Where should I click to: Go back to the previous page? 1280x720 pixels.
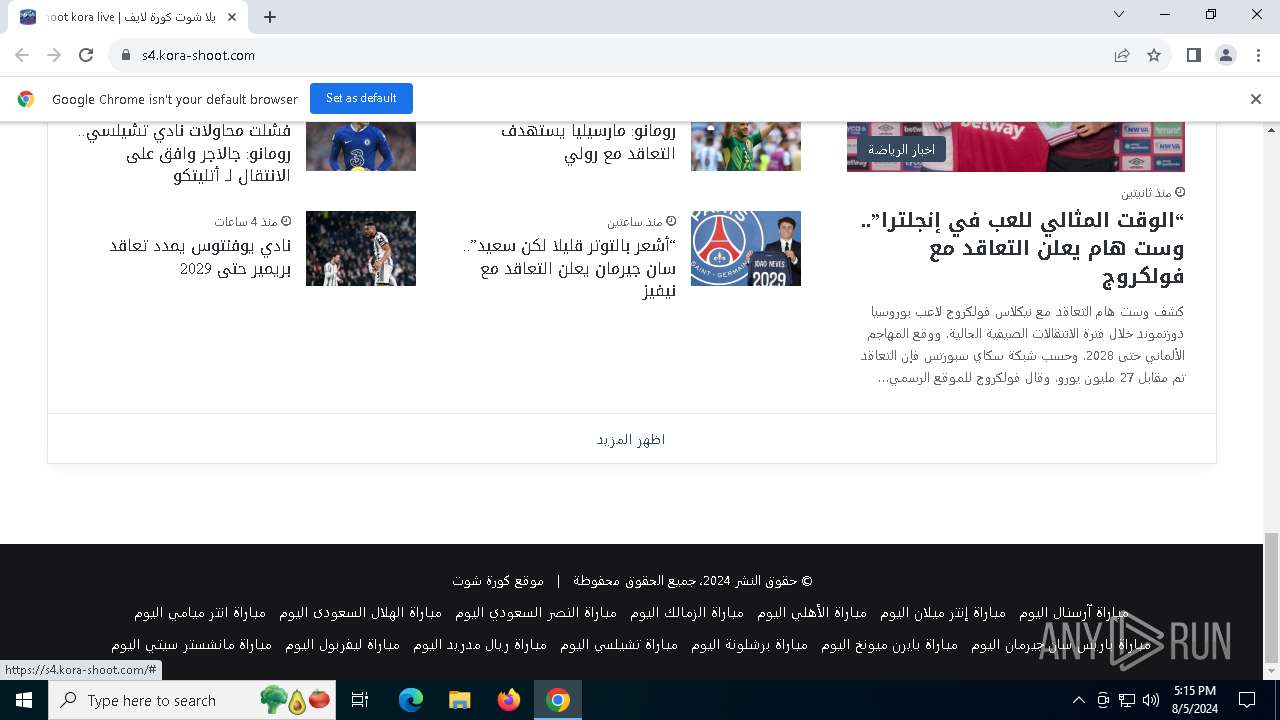point(22,56)
